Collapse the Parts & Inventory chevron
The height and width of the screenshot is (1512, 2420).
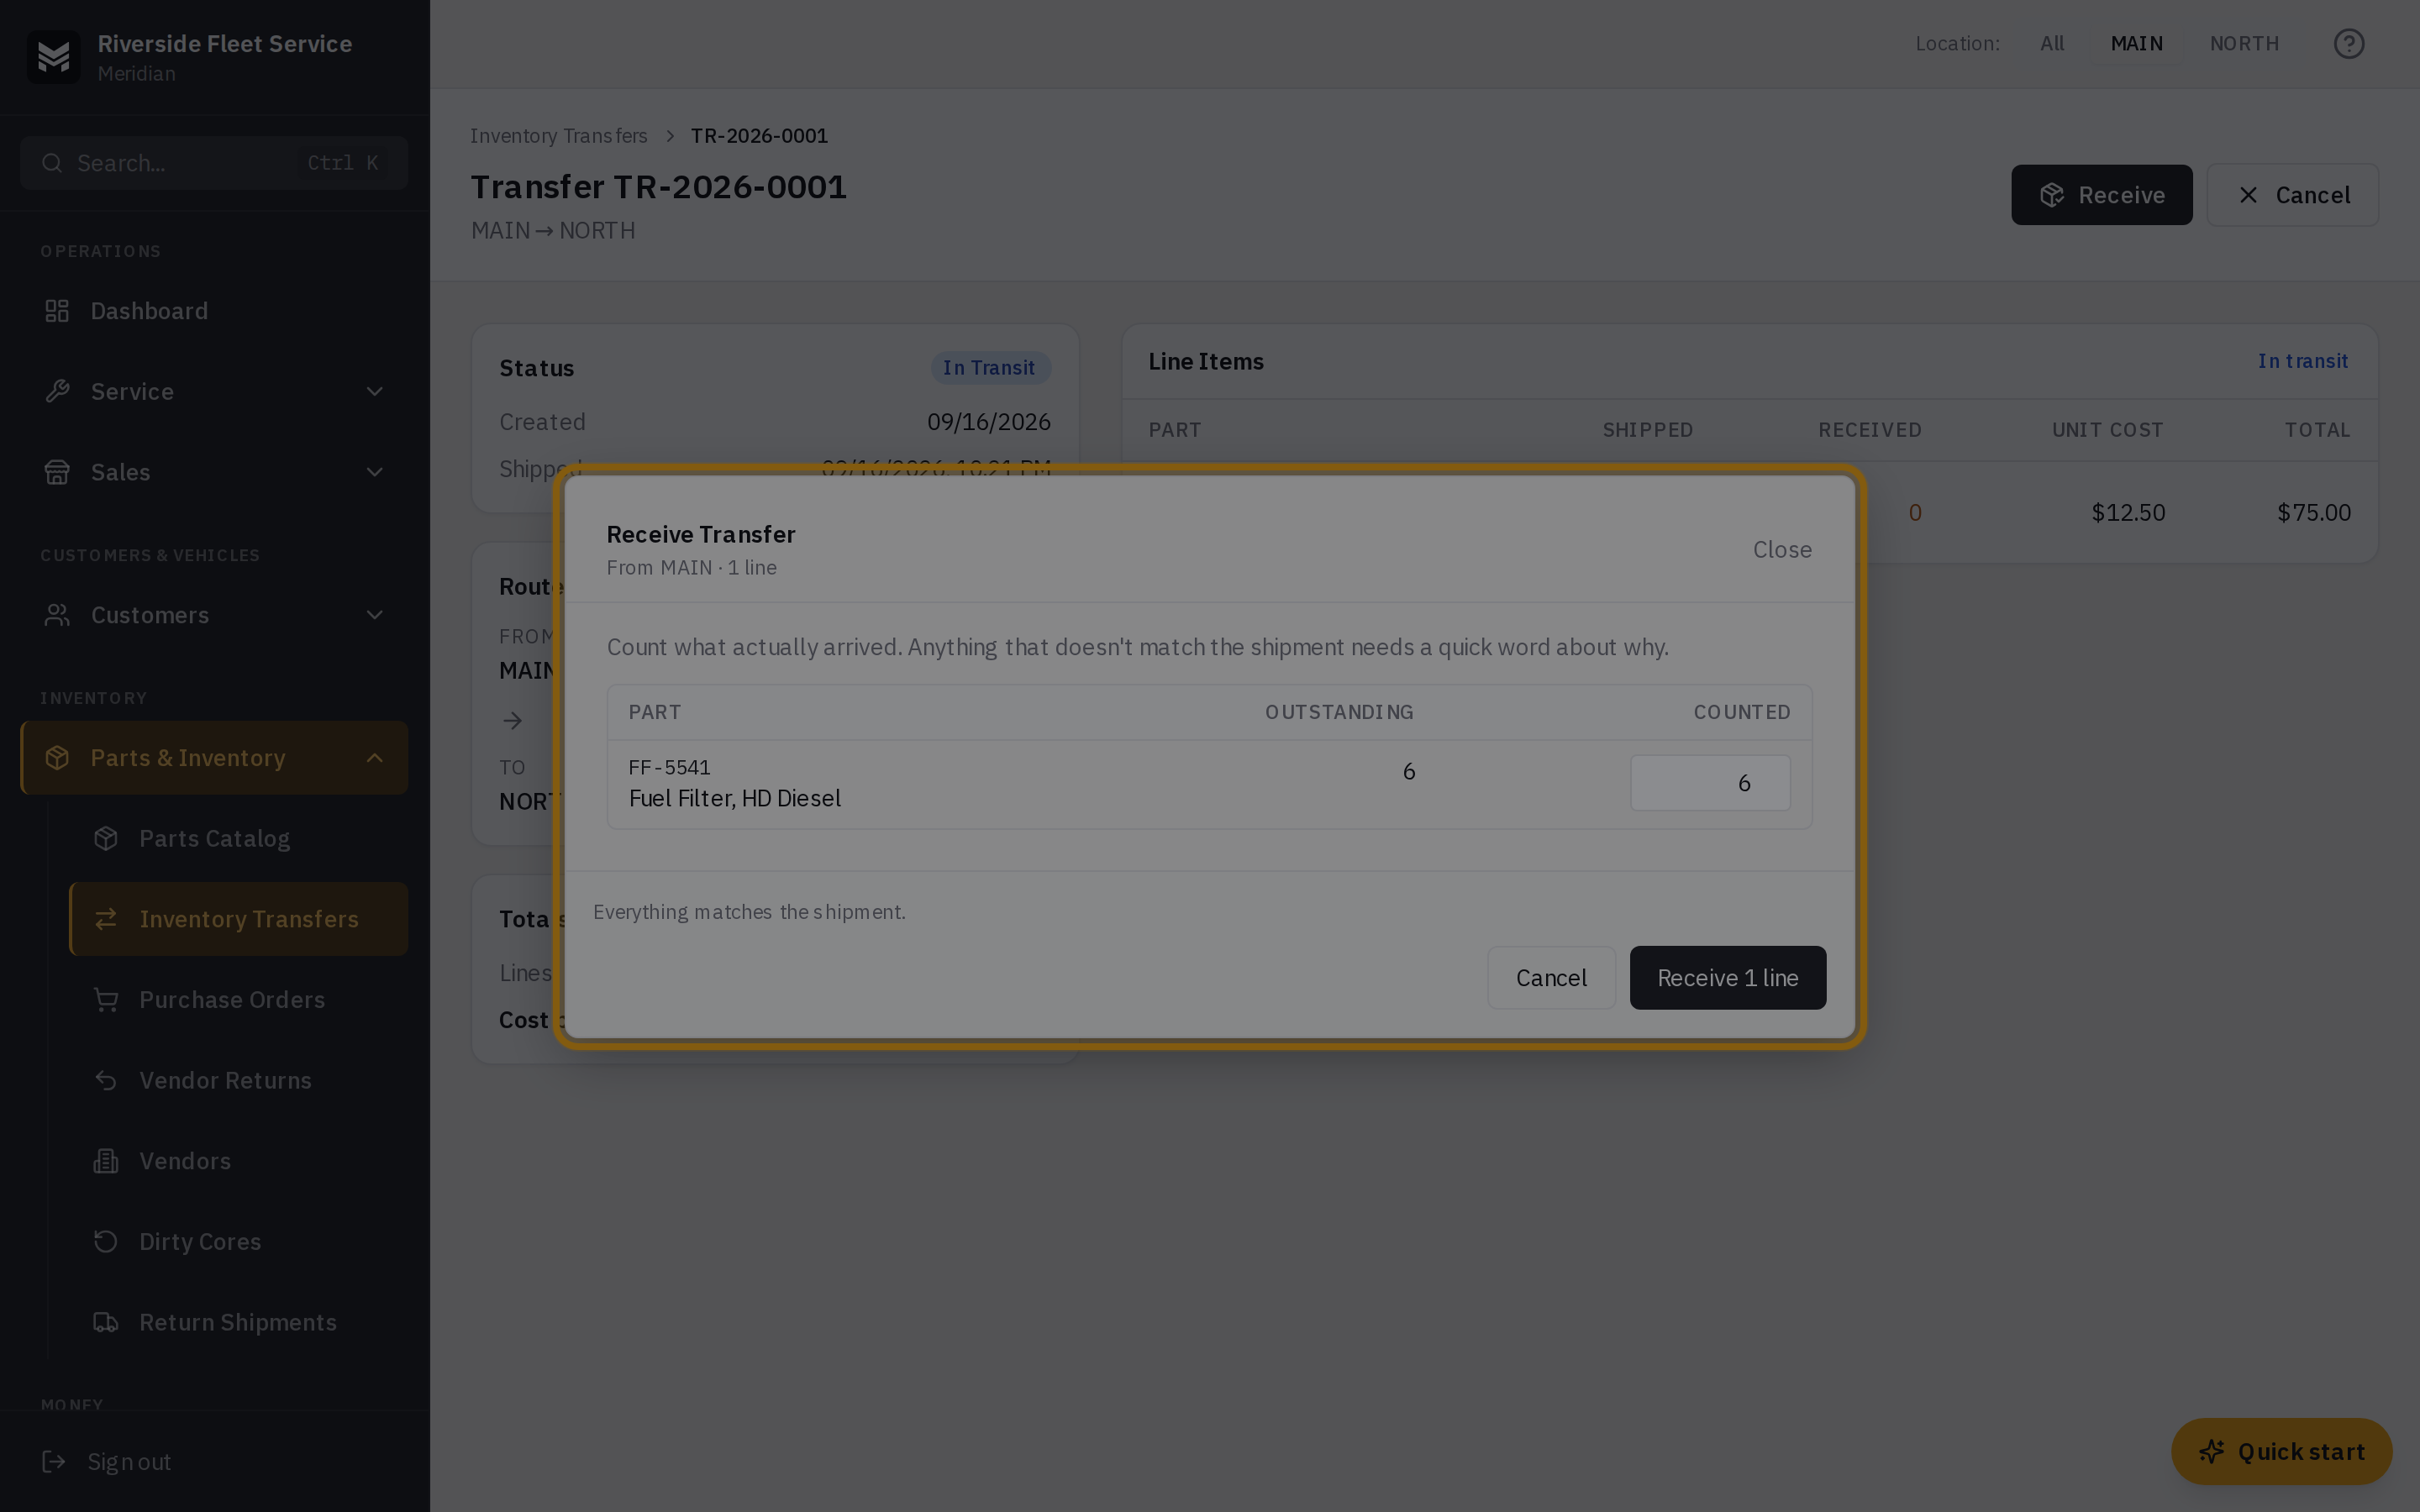click(375, 758)
